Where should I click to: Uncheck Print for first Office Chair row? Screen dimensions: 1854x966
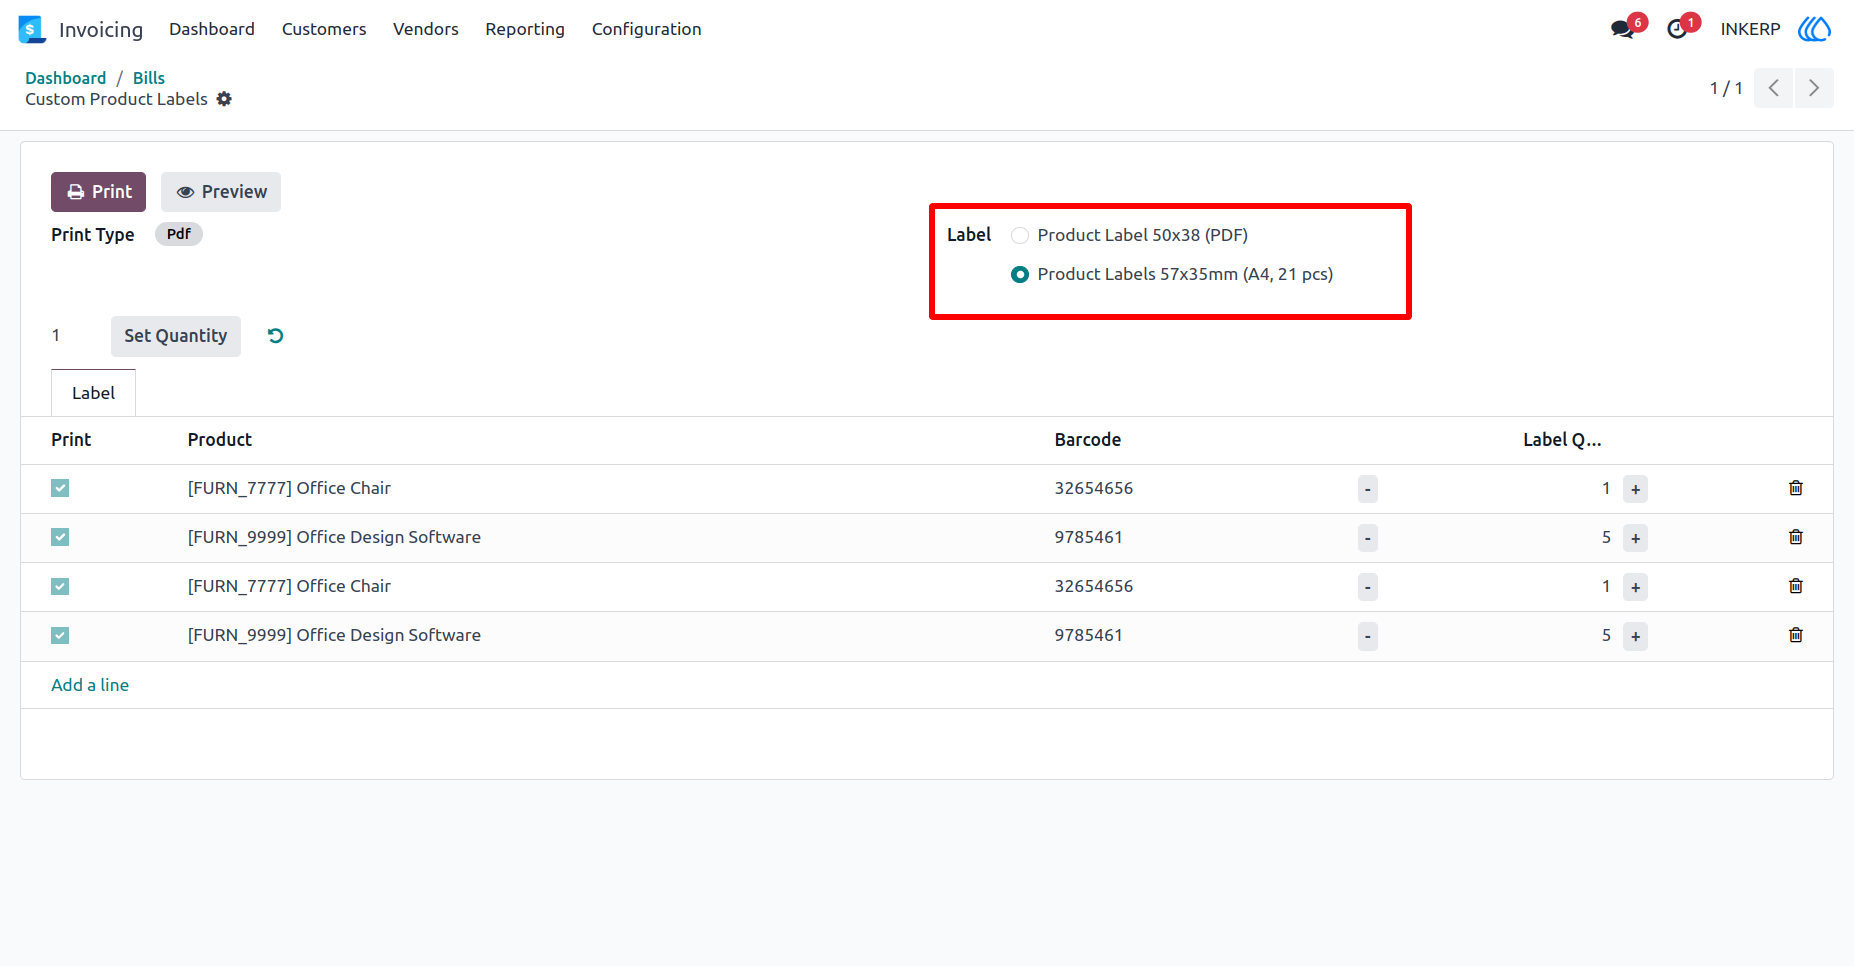60,488
